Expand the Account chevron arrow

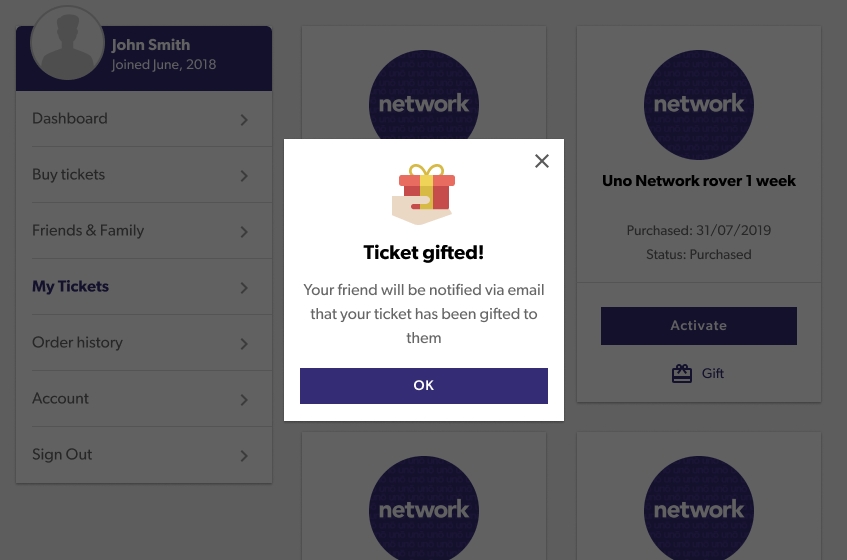click(x=244, y=400)
